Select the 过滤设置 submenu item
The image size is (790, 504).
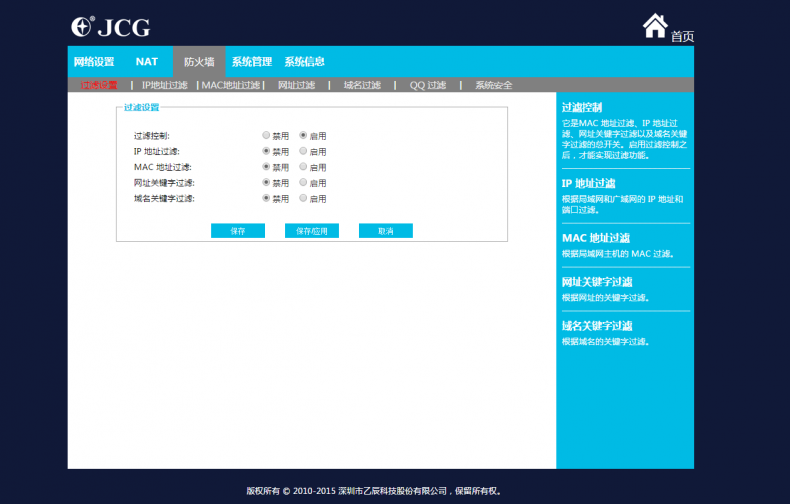click(99, 85)
